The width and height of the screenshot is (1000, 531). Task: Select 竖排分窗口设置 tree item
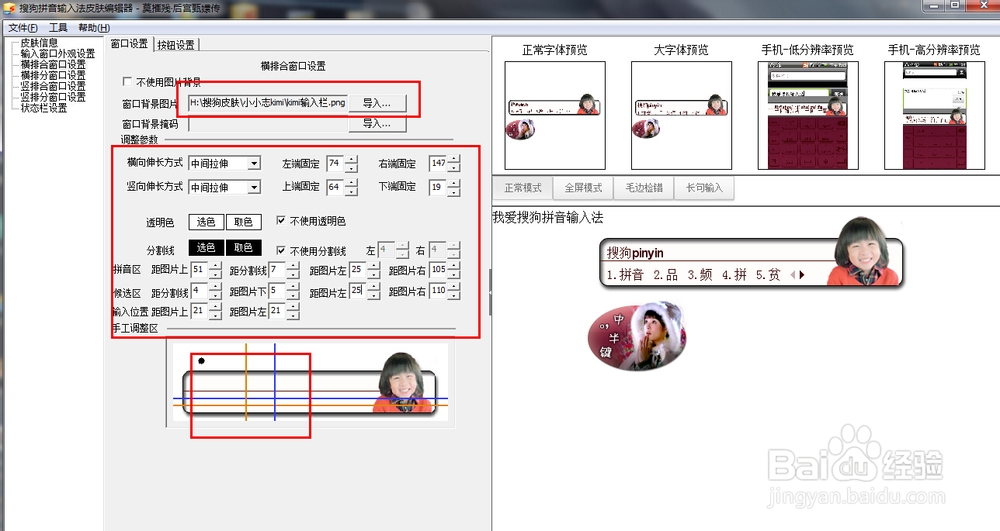(53, 97)
